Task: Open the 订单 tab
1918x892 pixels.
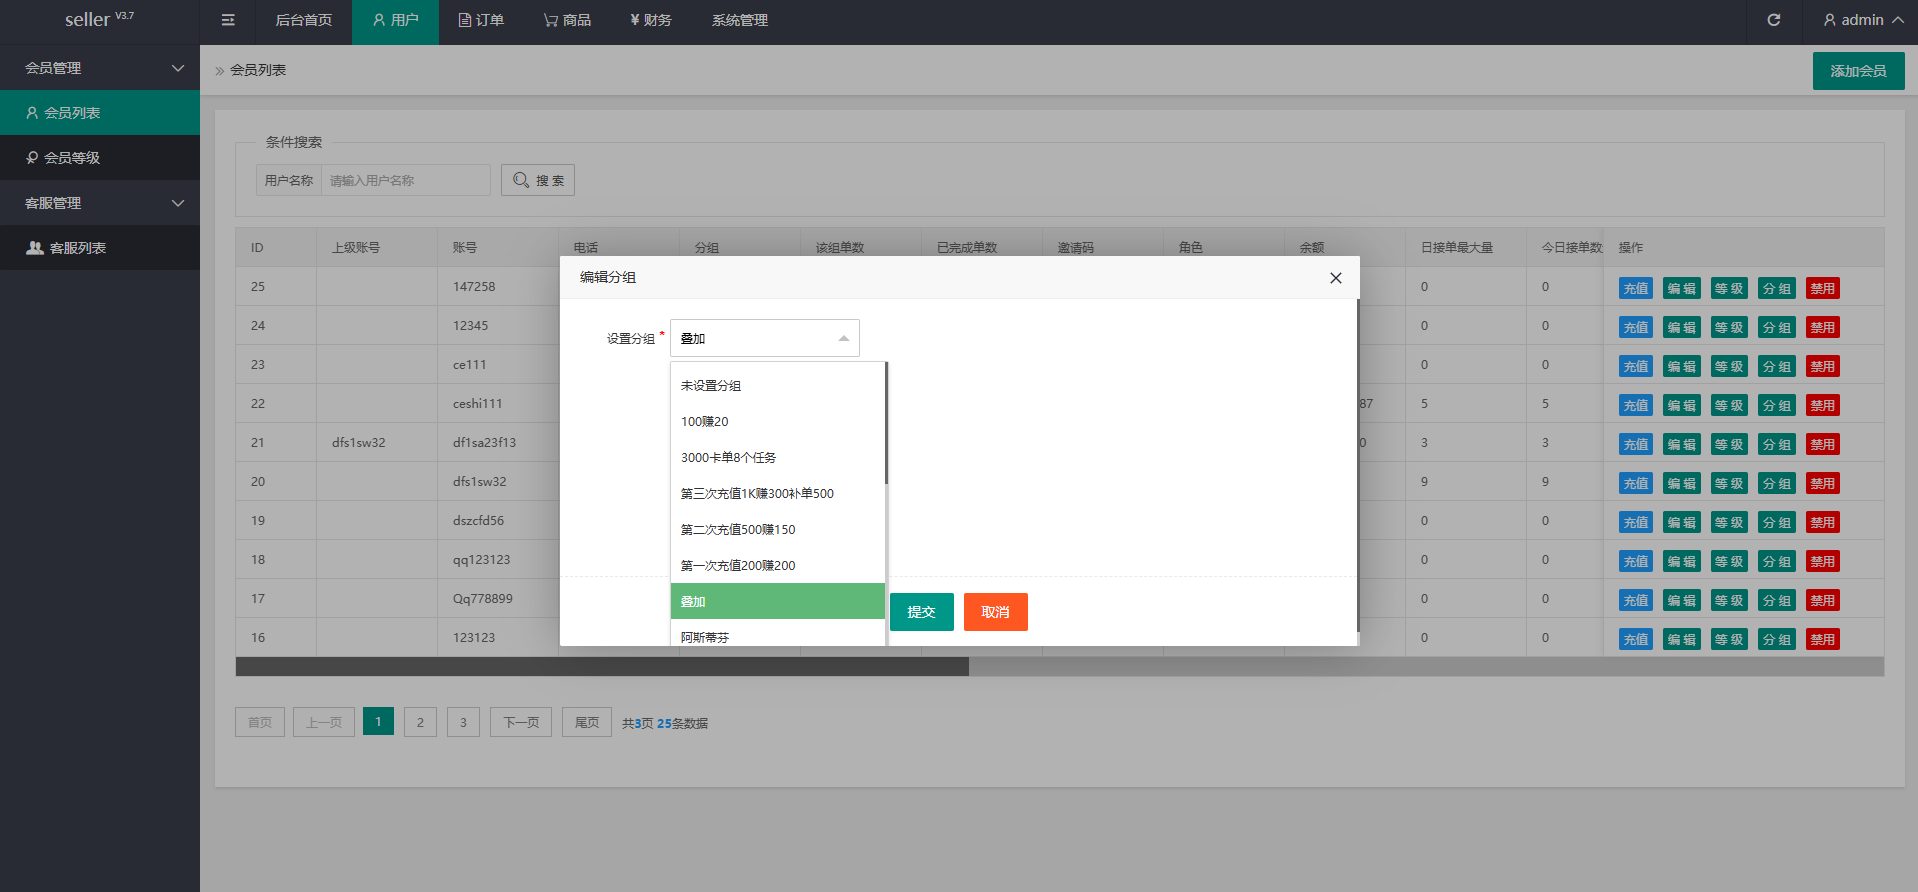Action: (481, 20)
